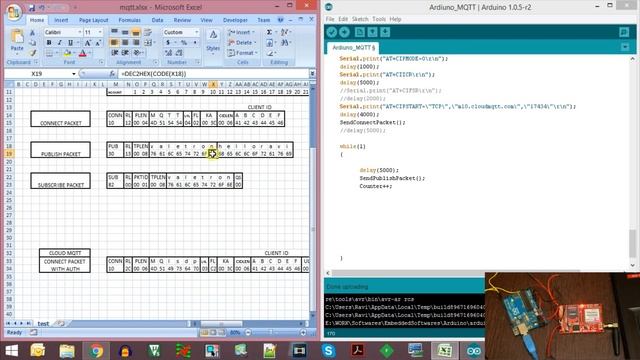
Task: Decrease the cell indent
Action: tap(115, 53)
